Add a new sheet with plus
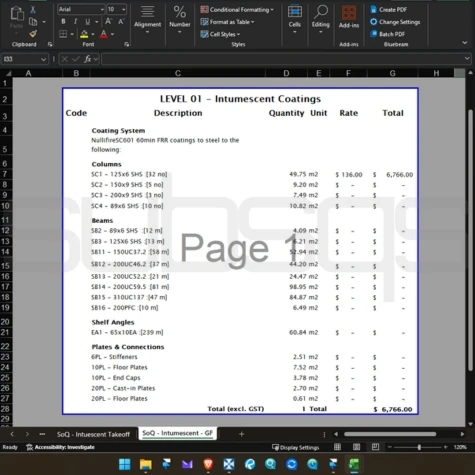Image resolution: width=475 pixels, height=475 pixels. click(242, 434)
